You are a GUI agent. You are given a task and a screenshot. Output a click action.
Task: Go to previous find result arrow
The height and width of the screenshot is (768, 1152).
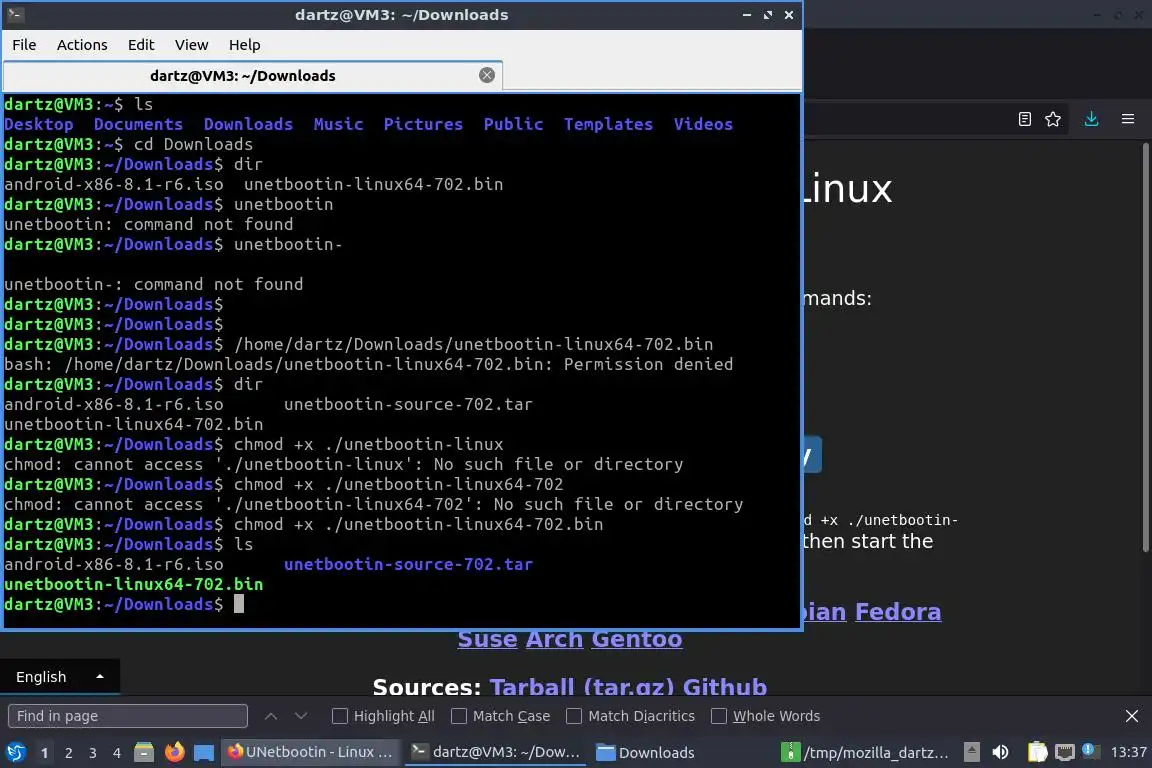(271, 716)
